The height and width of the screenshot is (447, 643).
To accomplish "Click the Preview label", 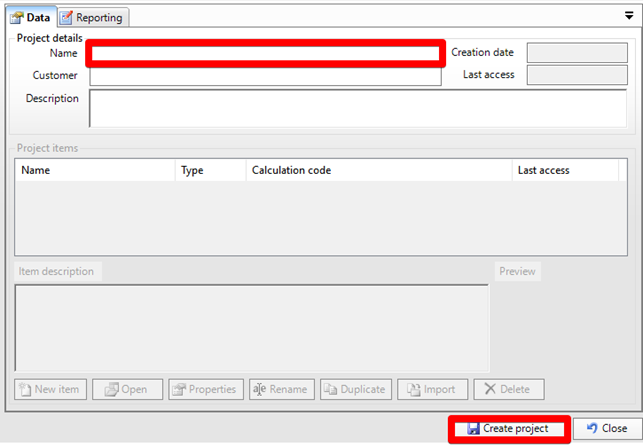I will click(x=517, y=271).
